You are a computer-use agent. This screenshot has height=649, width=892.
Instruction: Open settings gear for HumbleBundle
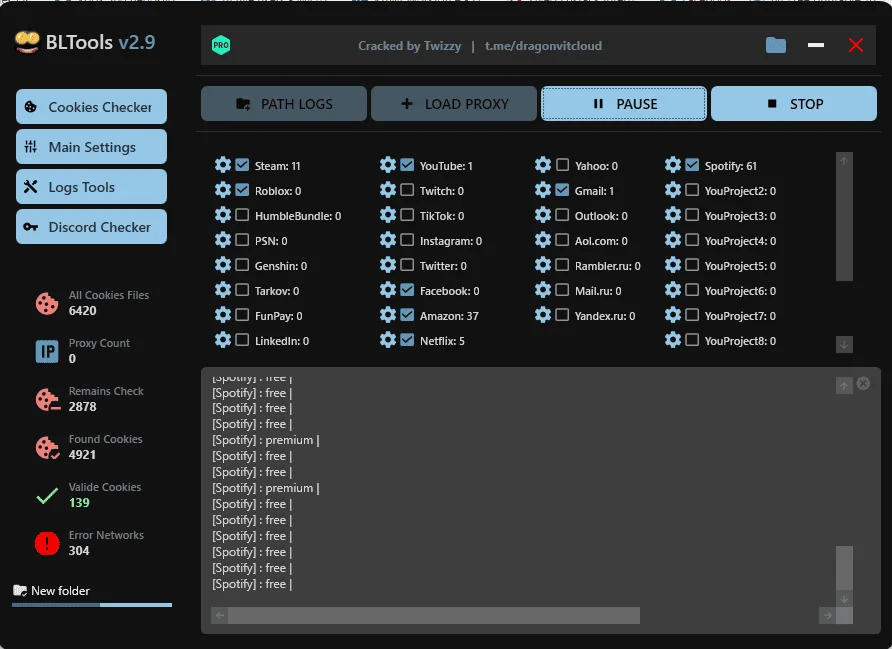click(x=223, y=215)
